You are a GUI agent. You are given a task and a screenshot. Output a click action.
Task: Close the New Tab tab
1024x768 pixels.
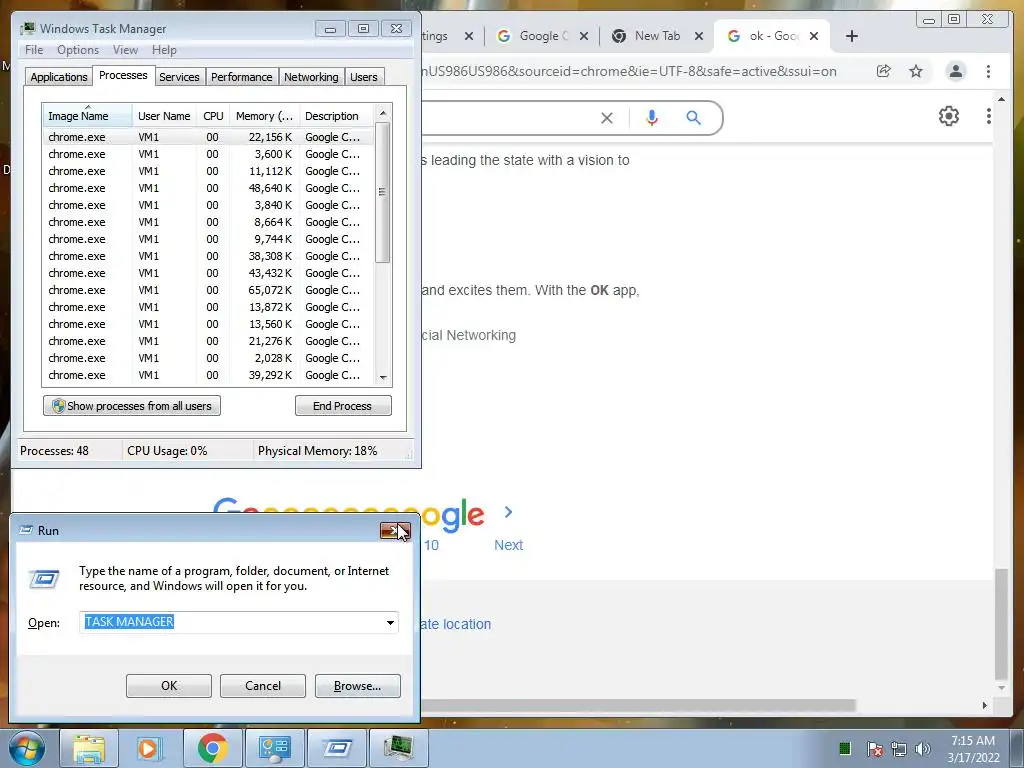pos(699,36)
